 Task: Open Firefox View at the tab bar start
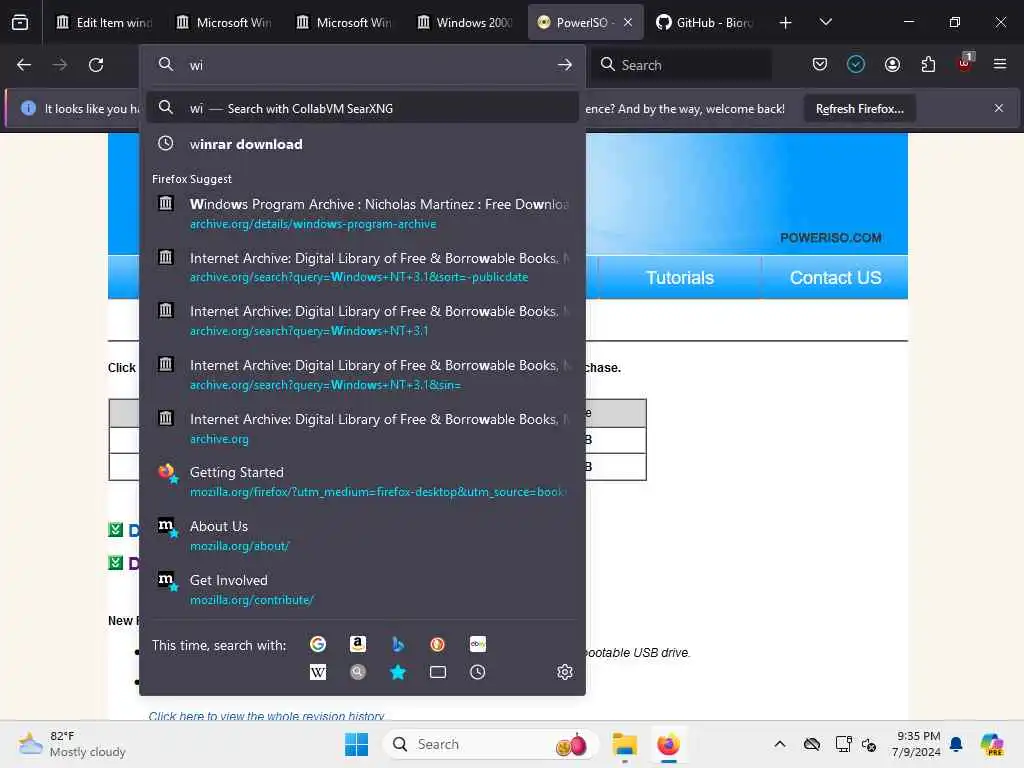(20, 22)
